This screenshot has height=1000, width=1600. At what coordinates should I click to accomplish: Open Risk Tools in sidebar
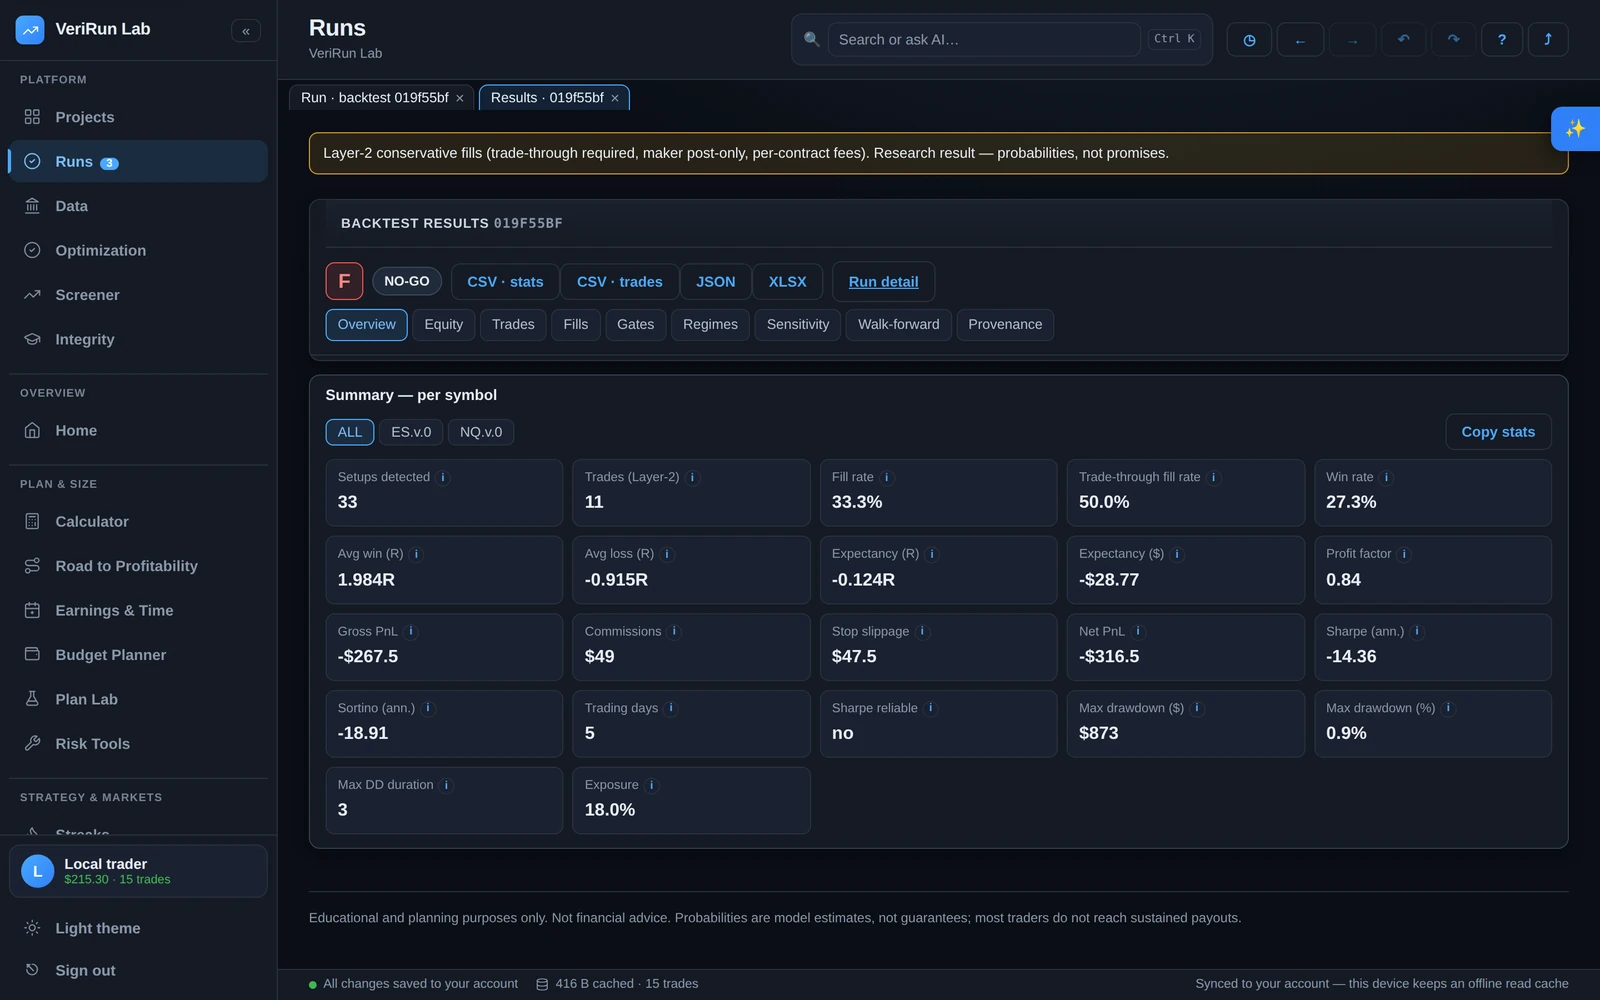[x=138, y=744]
